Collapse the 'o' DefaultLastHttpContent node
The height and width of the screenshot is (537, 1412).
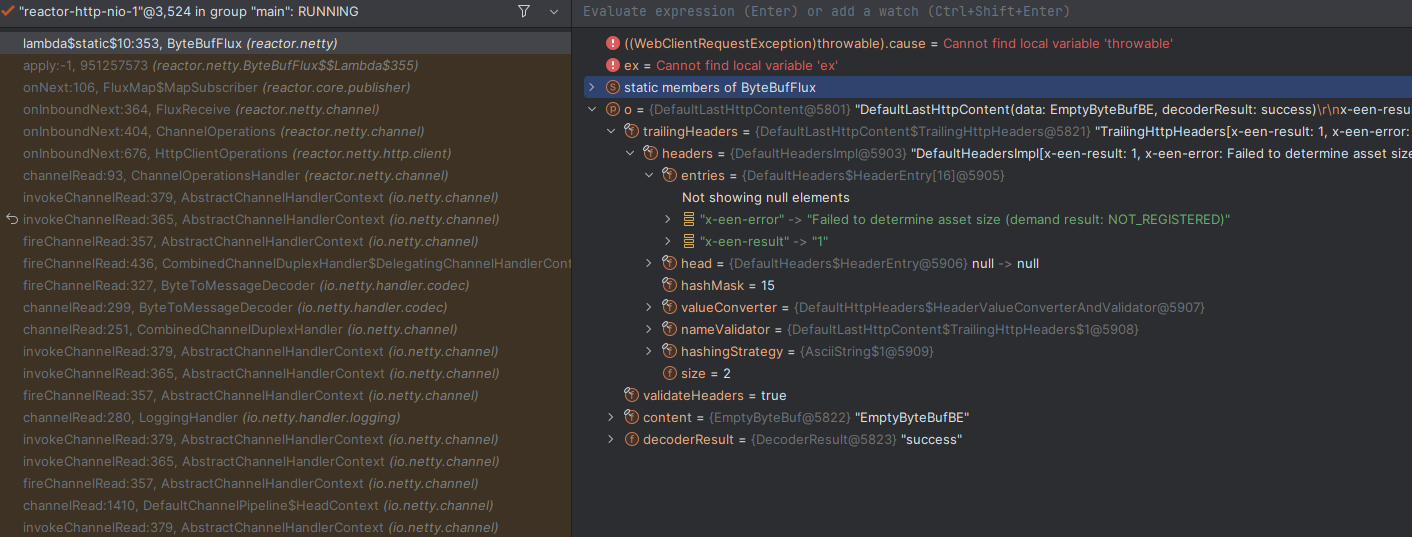591,110
